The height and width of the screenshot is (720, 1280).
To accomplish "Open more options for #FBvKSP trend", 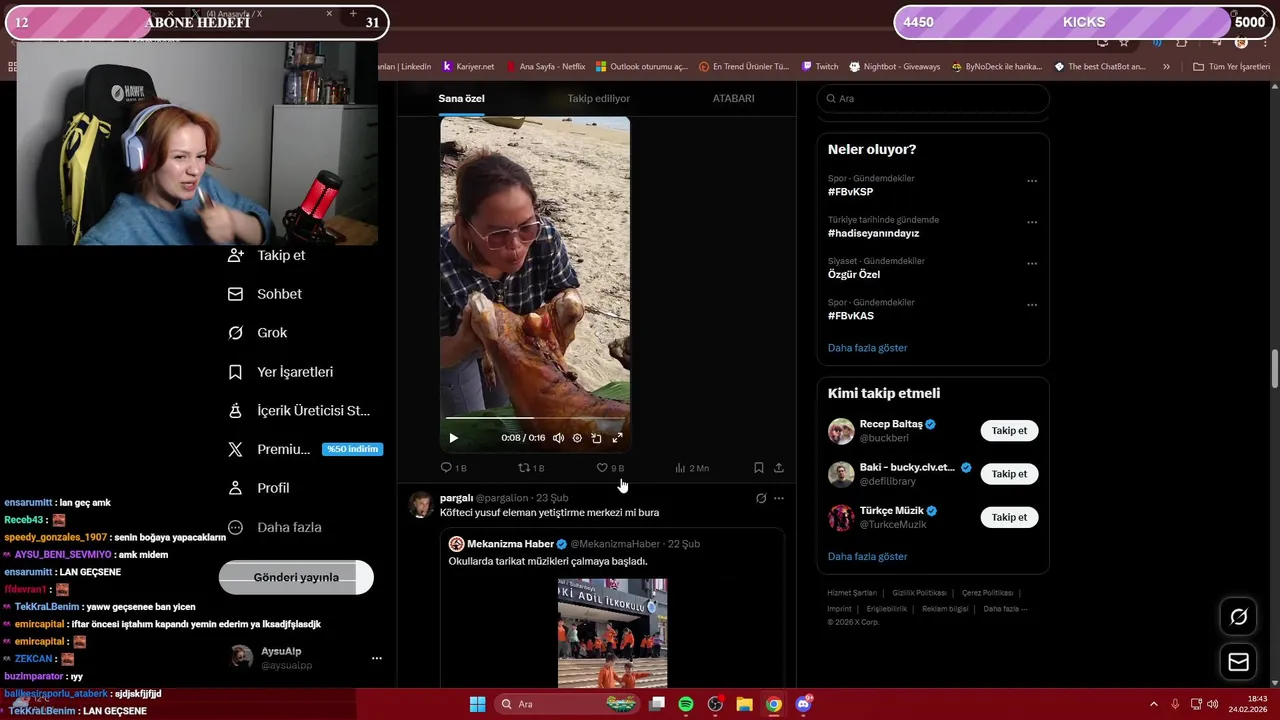I will click(x=1032, y=181).
